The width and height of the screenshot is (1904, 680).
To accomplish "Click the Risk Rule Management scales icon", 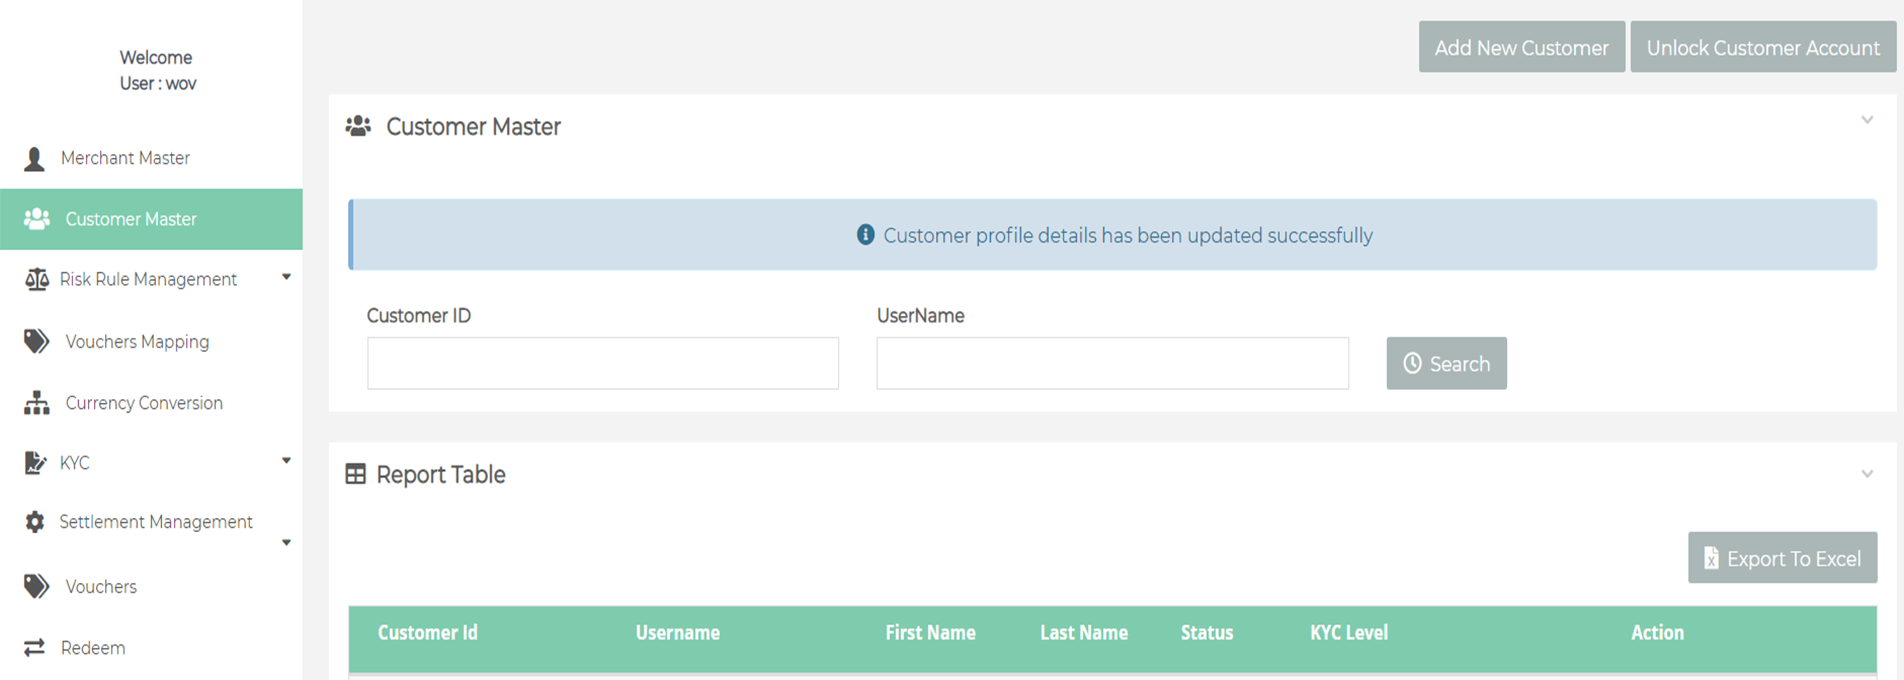I will click(36, 279).
